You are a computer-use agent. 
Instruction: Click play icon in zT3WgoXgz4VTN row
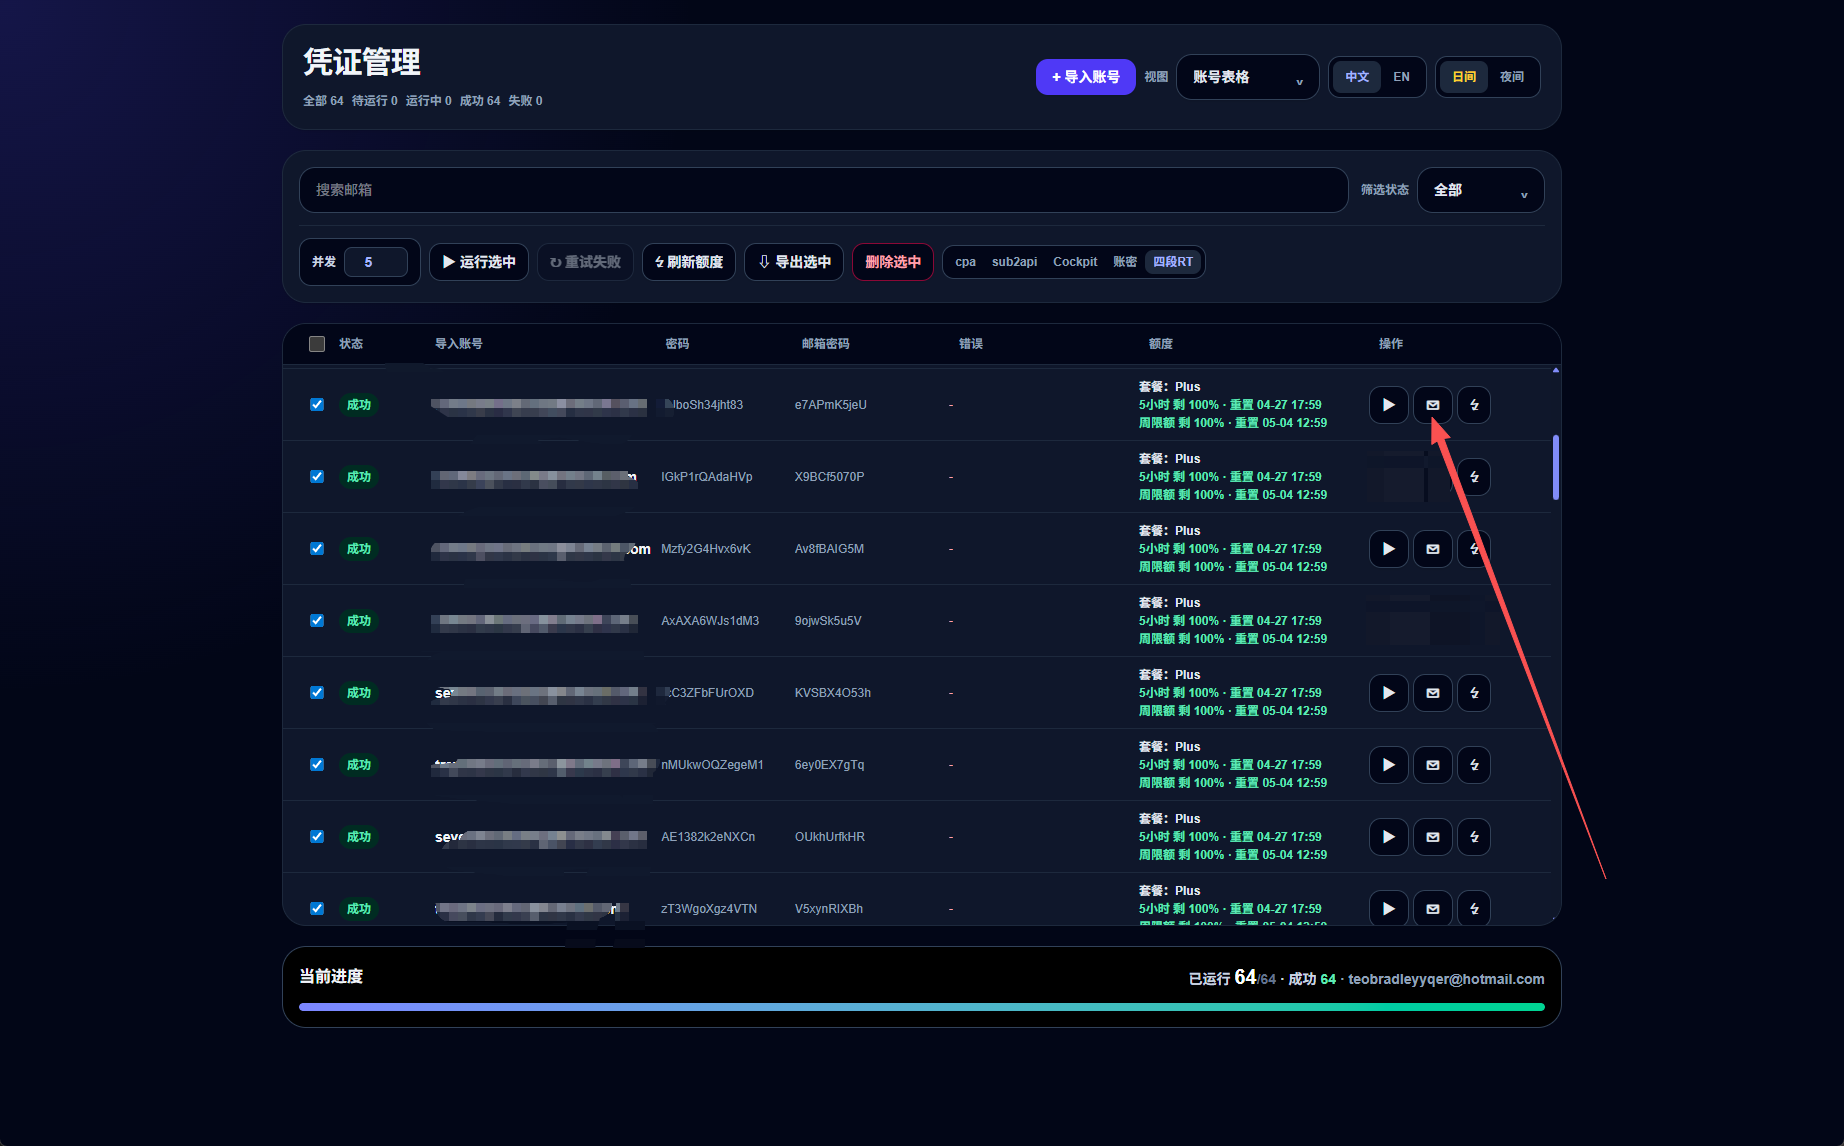pos(1388,908)
